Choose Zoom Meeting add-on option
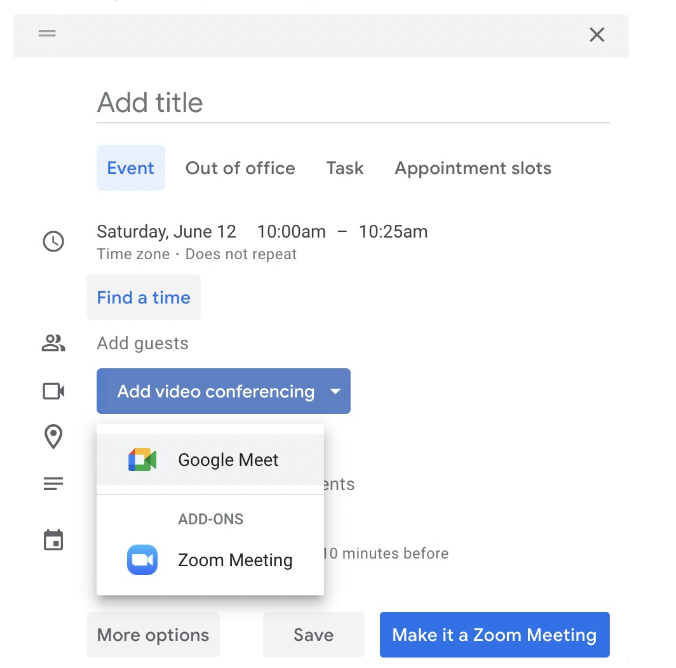The width and height of the screenshot is (676, 668). coord(210,560)
